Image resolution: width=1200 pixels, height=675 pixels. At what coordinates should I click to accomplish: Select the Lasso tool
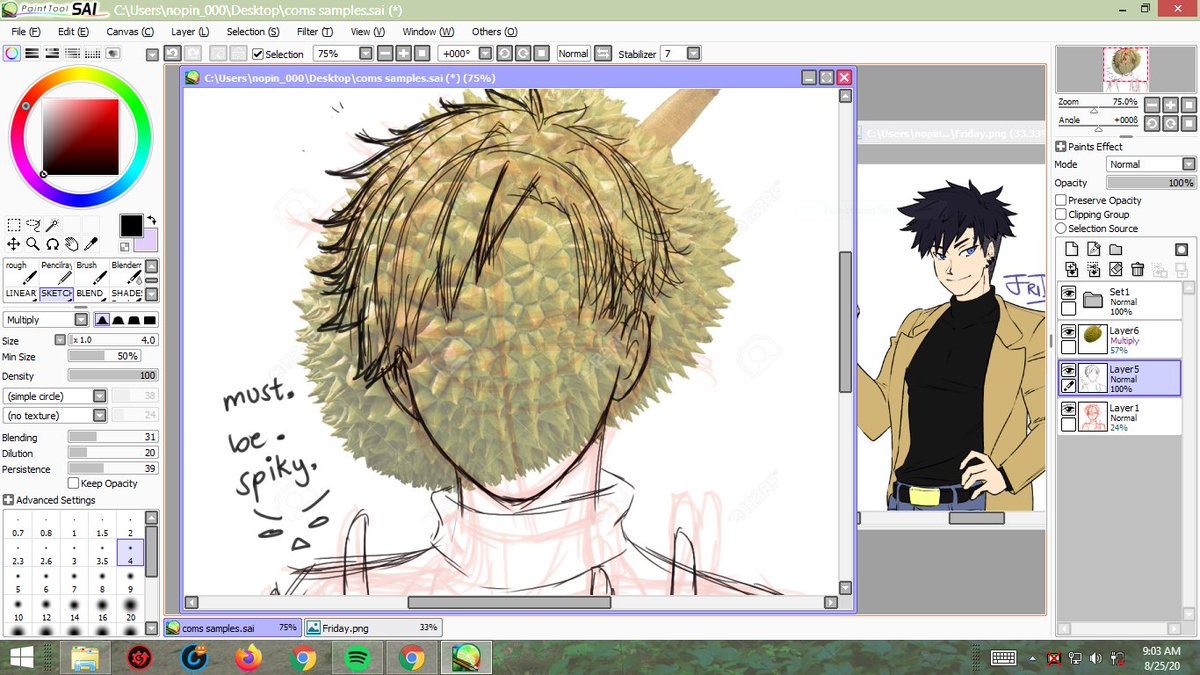tap(33, 225)
